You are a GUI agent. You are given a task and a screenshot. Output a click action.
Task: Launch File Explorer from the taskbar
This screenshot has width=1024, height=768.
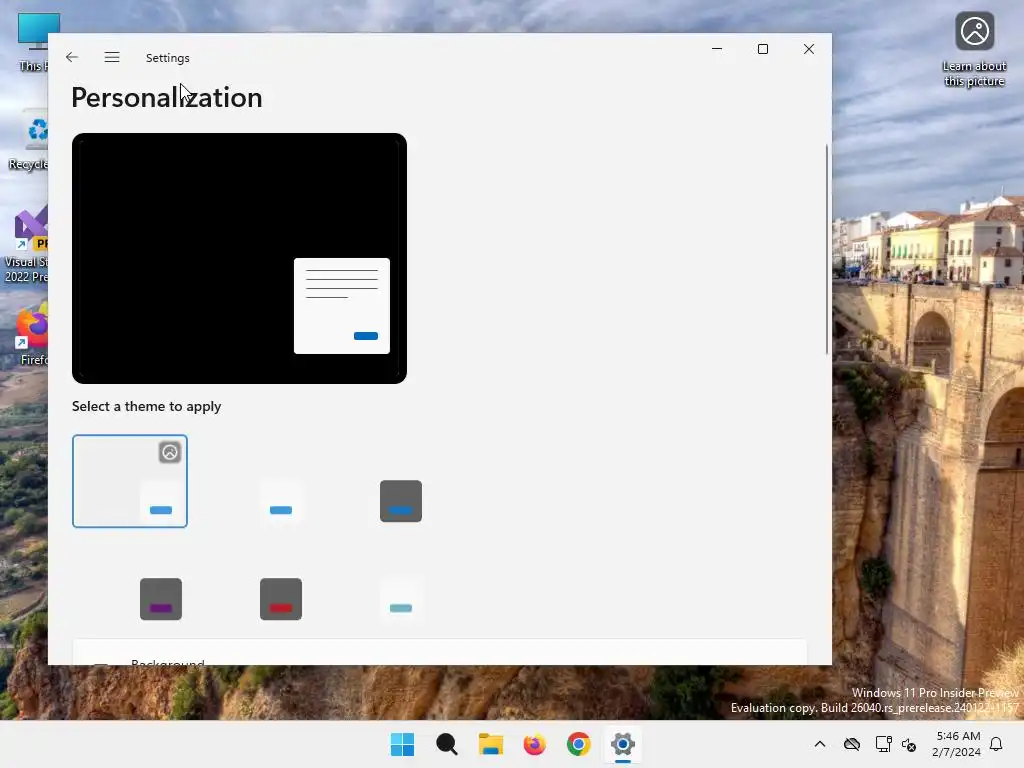pos(490,744)
